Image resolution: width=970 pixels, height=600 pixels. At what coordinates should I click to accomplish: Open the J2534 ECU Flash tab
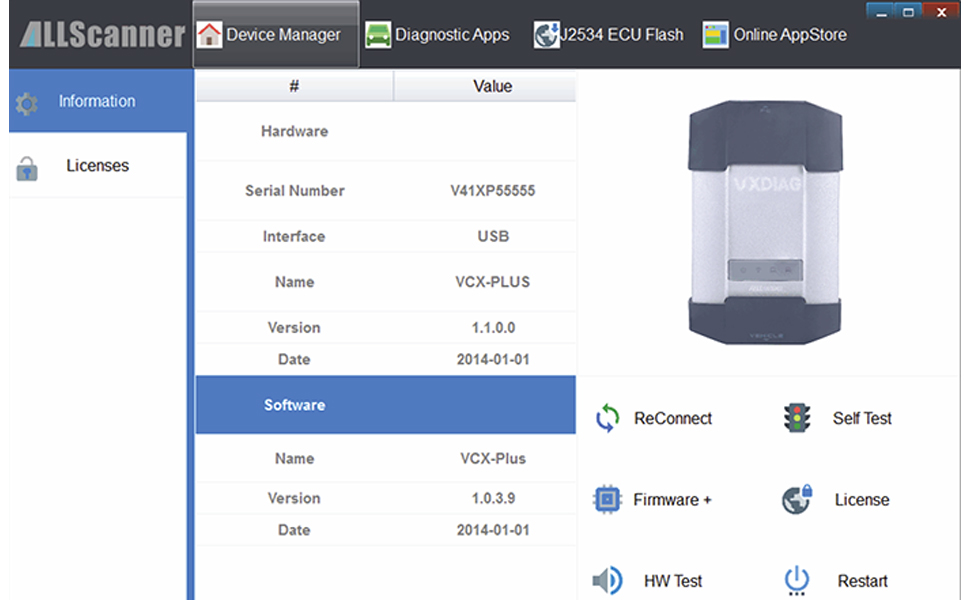(x=609, y=35)
